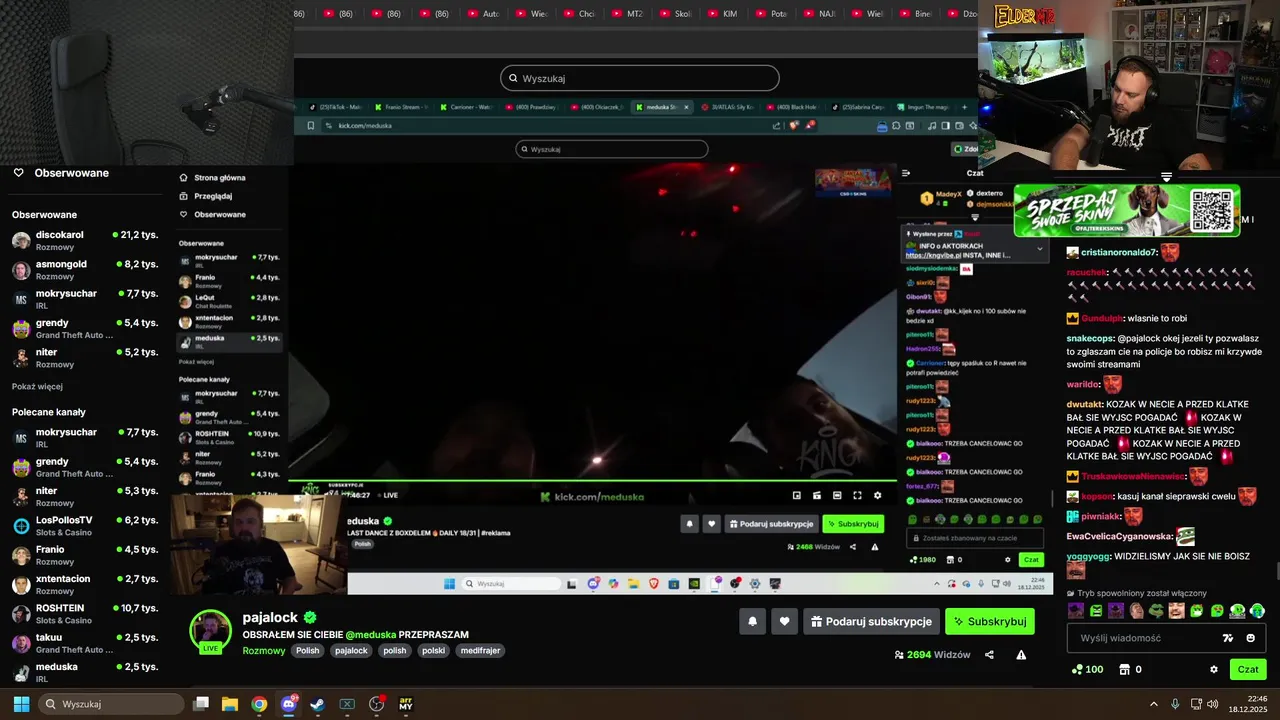
Task: Open pajalock LIVE avatar
Action: 211,632
